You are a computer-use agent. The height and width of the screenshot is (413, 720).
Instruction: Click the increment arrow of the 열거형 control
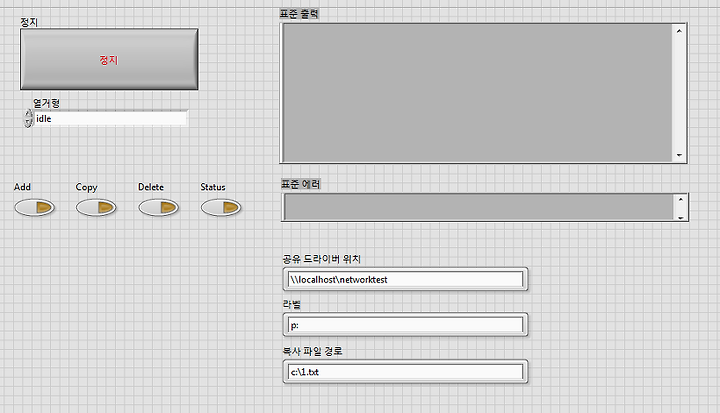[x=28, y=113]
